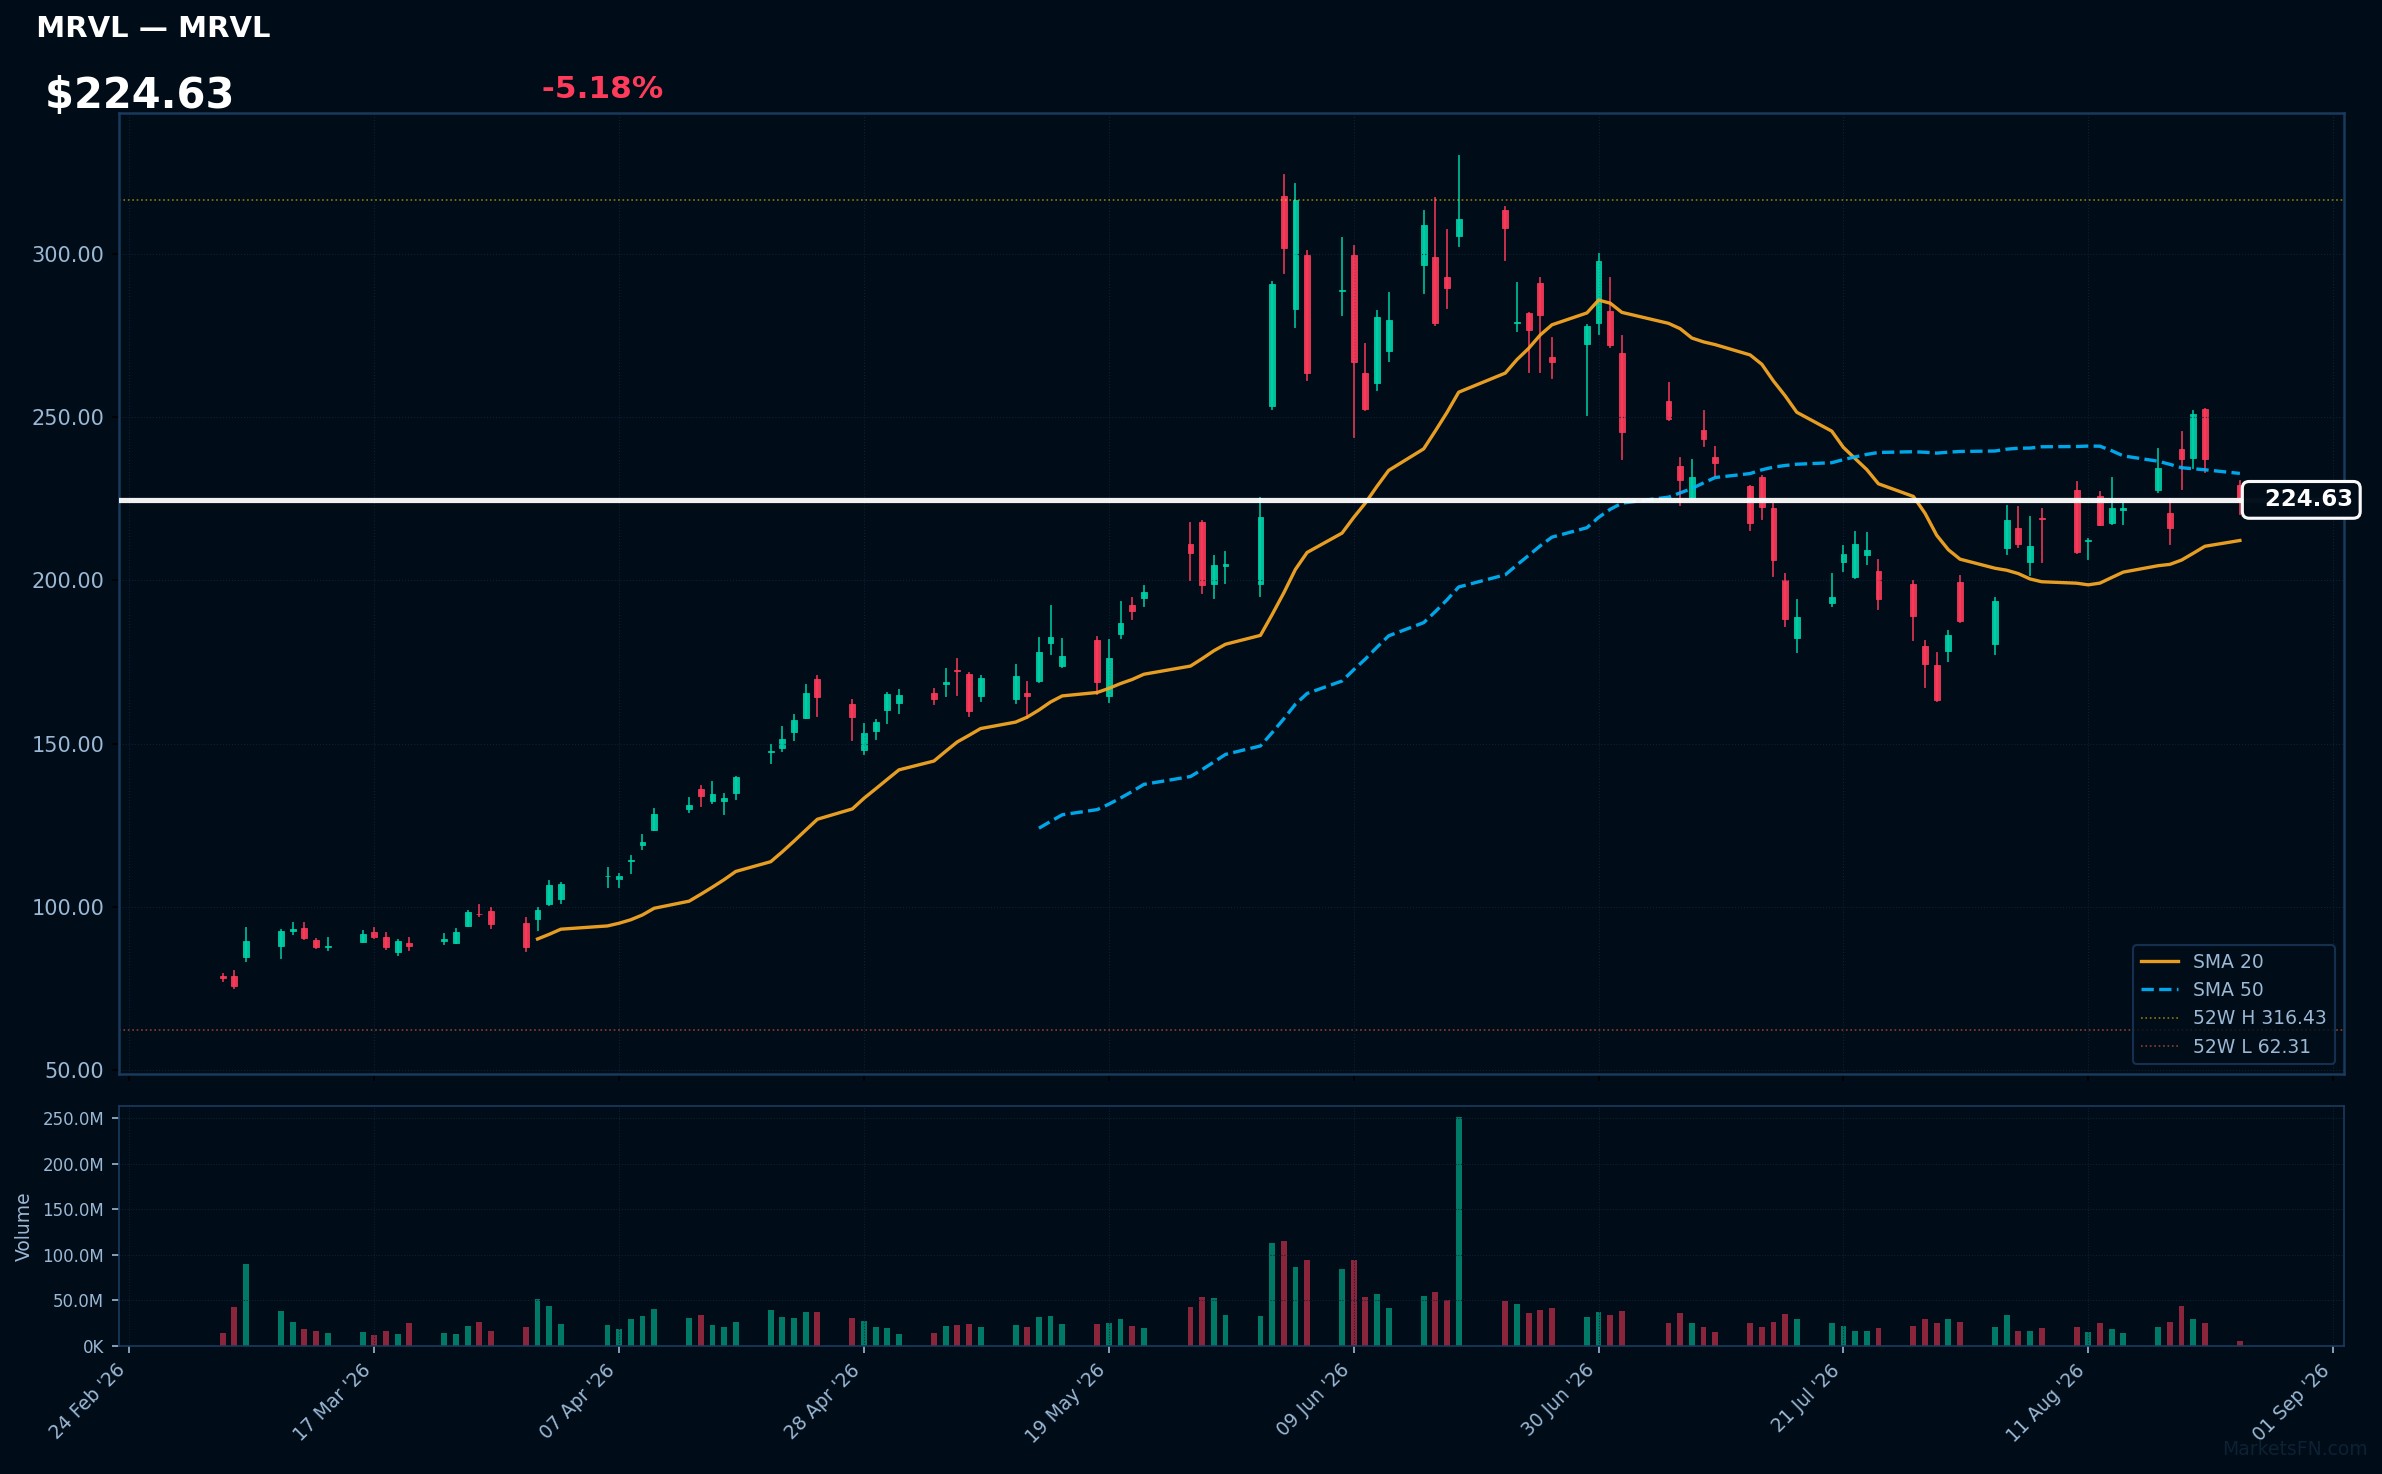Click the 200.0M volume axis label
The image size is (2382, 1474).
click(73, 1165)
